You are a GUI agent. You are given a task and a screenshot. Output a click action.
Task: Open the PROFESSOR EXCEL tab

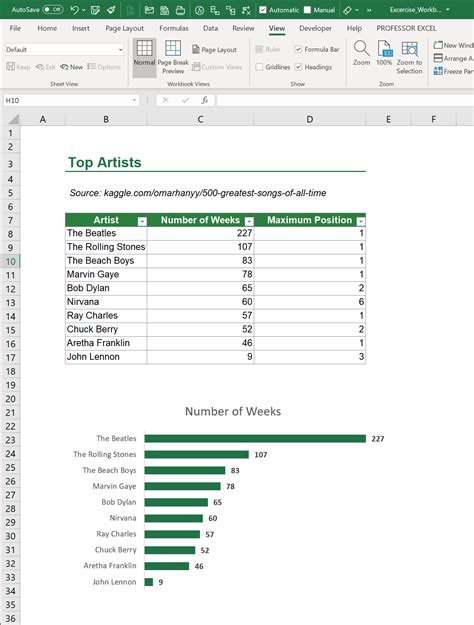[x=406, y=28]
